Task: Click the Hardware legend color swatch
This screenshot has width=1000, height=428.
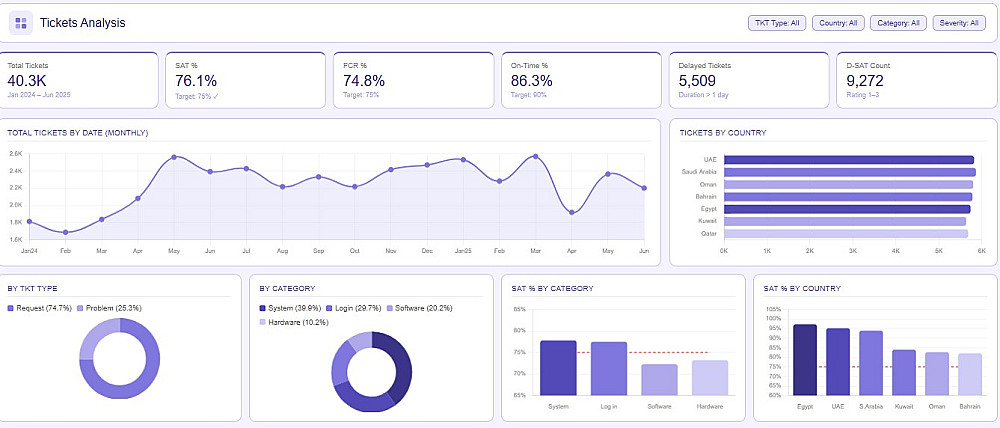Action: 263,322
